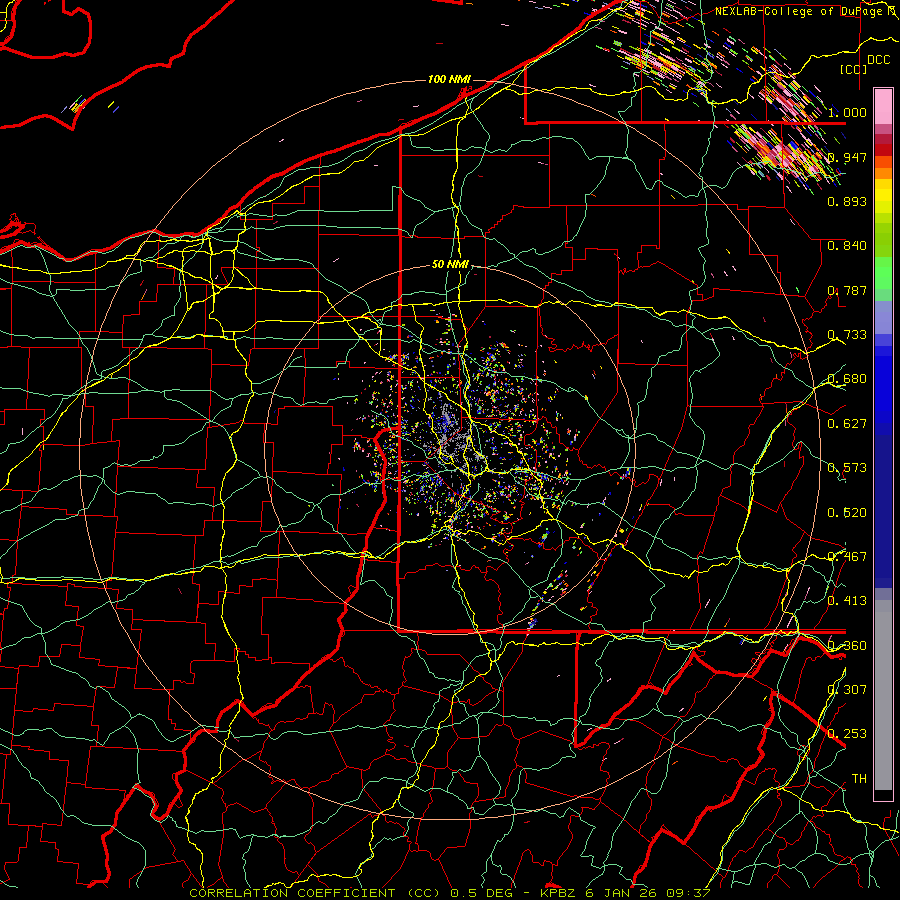Pick the bright green color scale segment

tap(883, 273)
